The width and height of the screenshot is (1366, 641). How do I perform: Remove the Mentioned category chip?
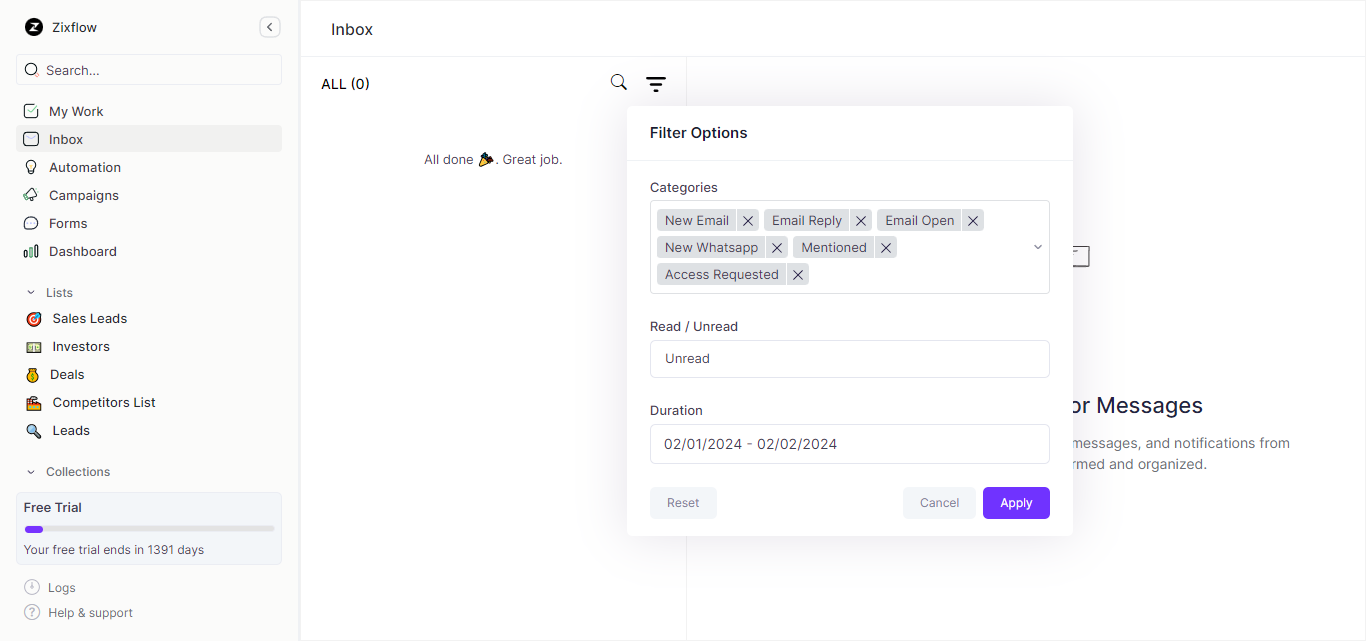click(885, 247)
